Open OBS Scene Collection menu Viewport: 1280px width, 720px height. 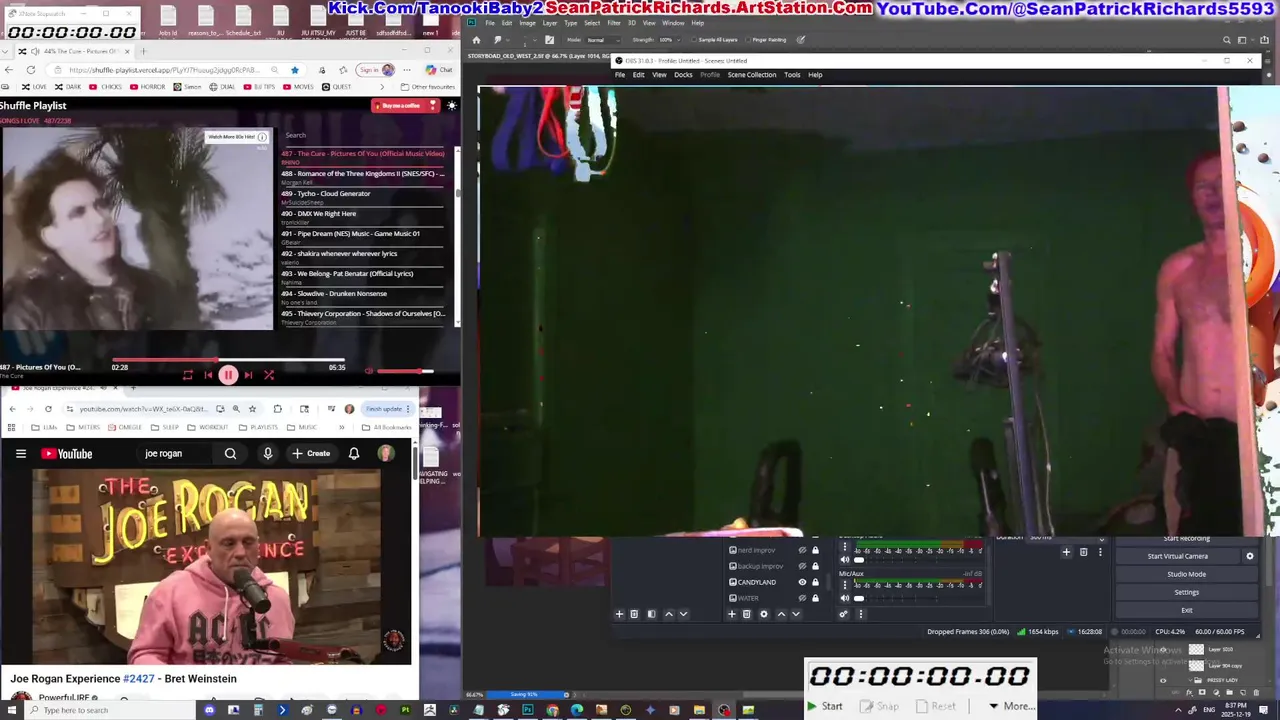coord(752,75)
